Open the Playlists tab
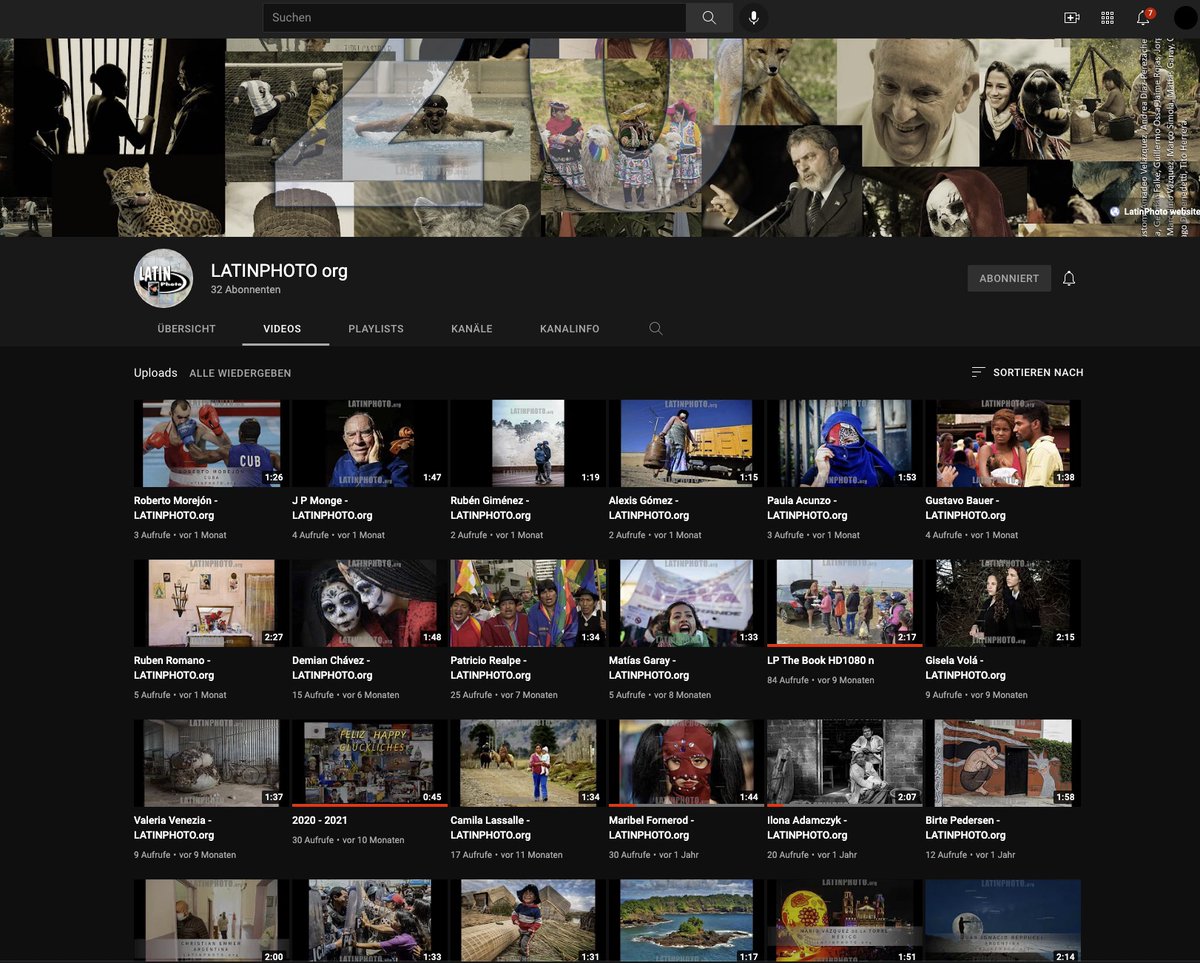1200x963 pixels. pyautogui.click(x=376, y=328)
